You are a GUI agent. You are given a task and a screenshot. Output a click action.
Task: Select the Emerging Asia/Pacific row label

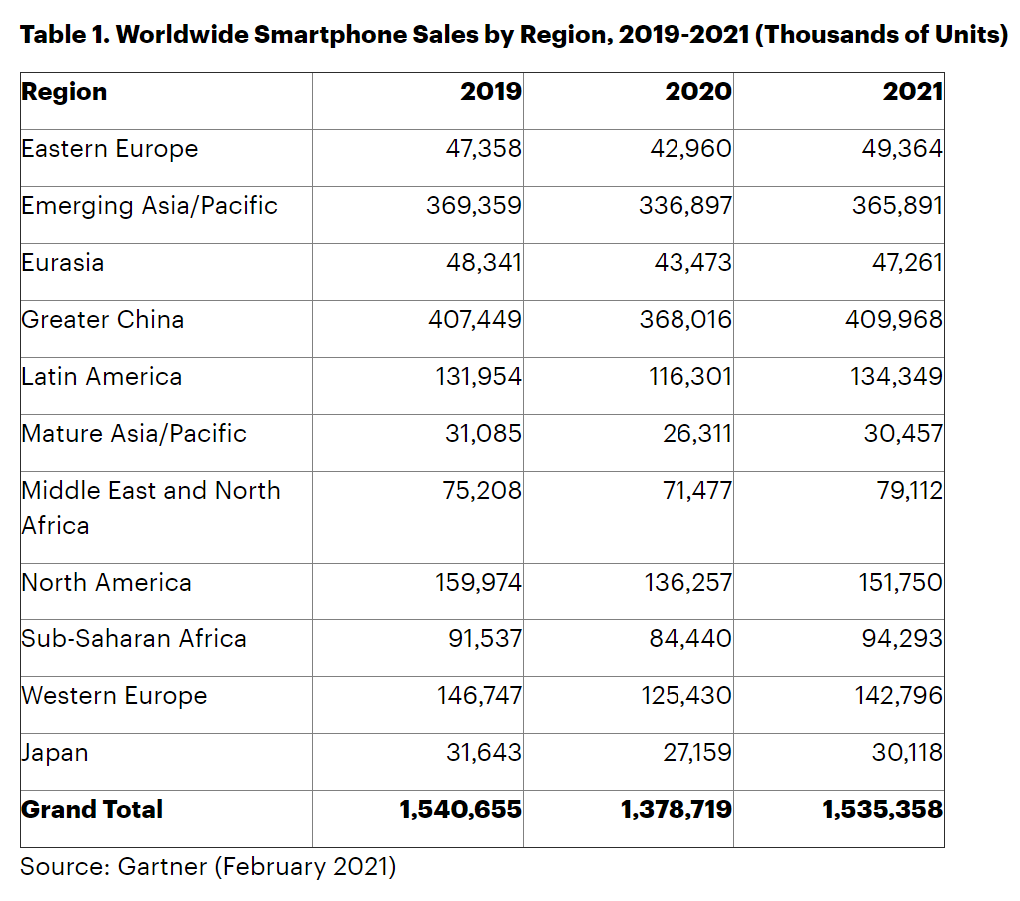pos(149,206)
